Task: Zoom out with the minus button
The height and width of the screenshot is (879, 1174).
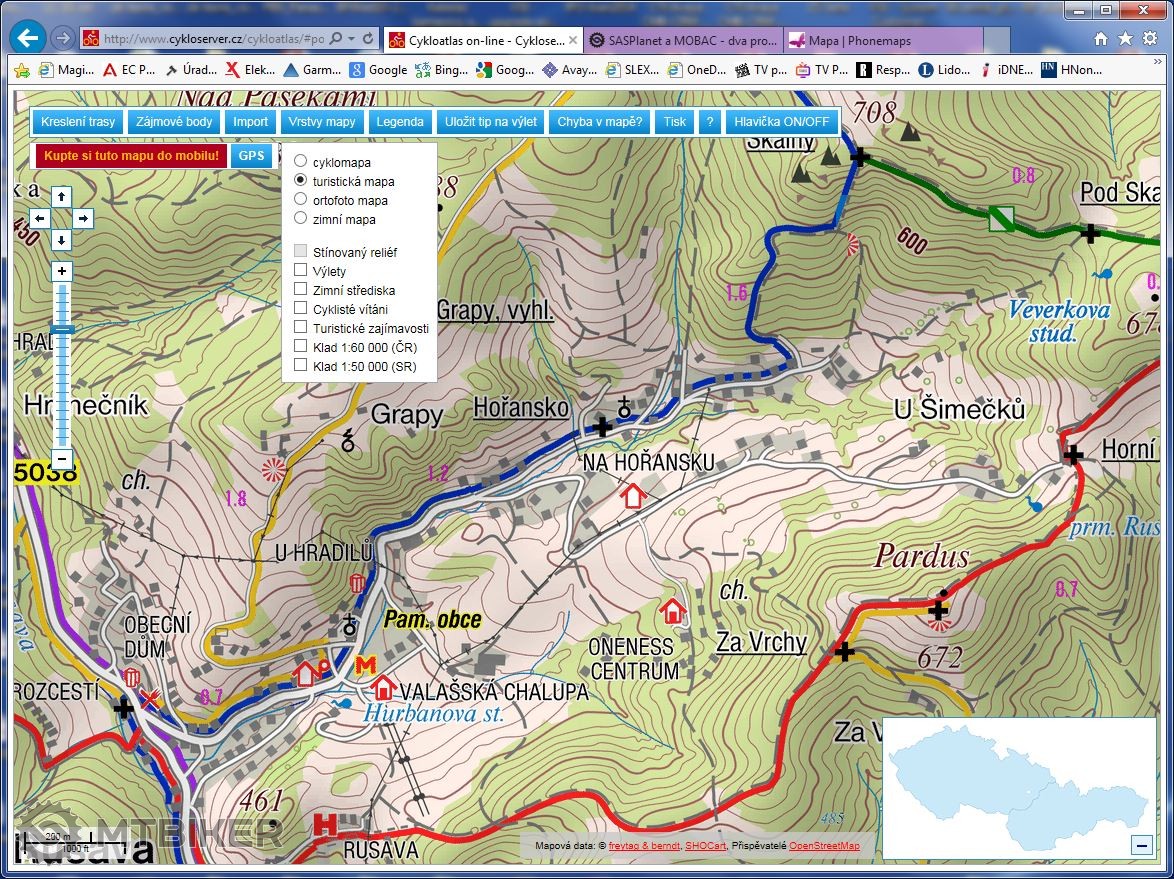Action: [62, 459]
